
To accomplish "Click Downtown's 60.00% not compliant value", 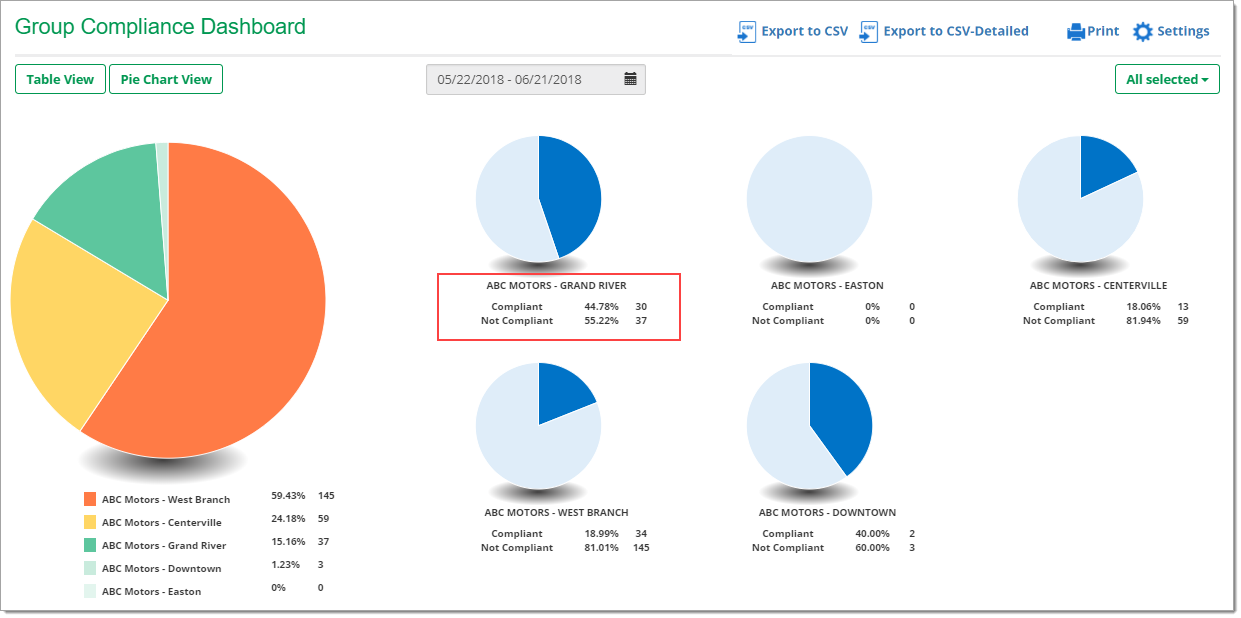I will click(x=873, y=548).
